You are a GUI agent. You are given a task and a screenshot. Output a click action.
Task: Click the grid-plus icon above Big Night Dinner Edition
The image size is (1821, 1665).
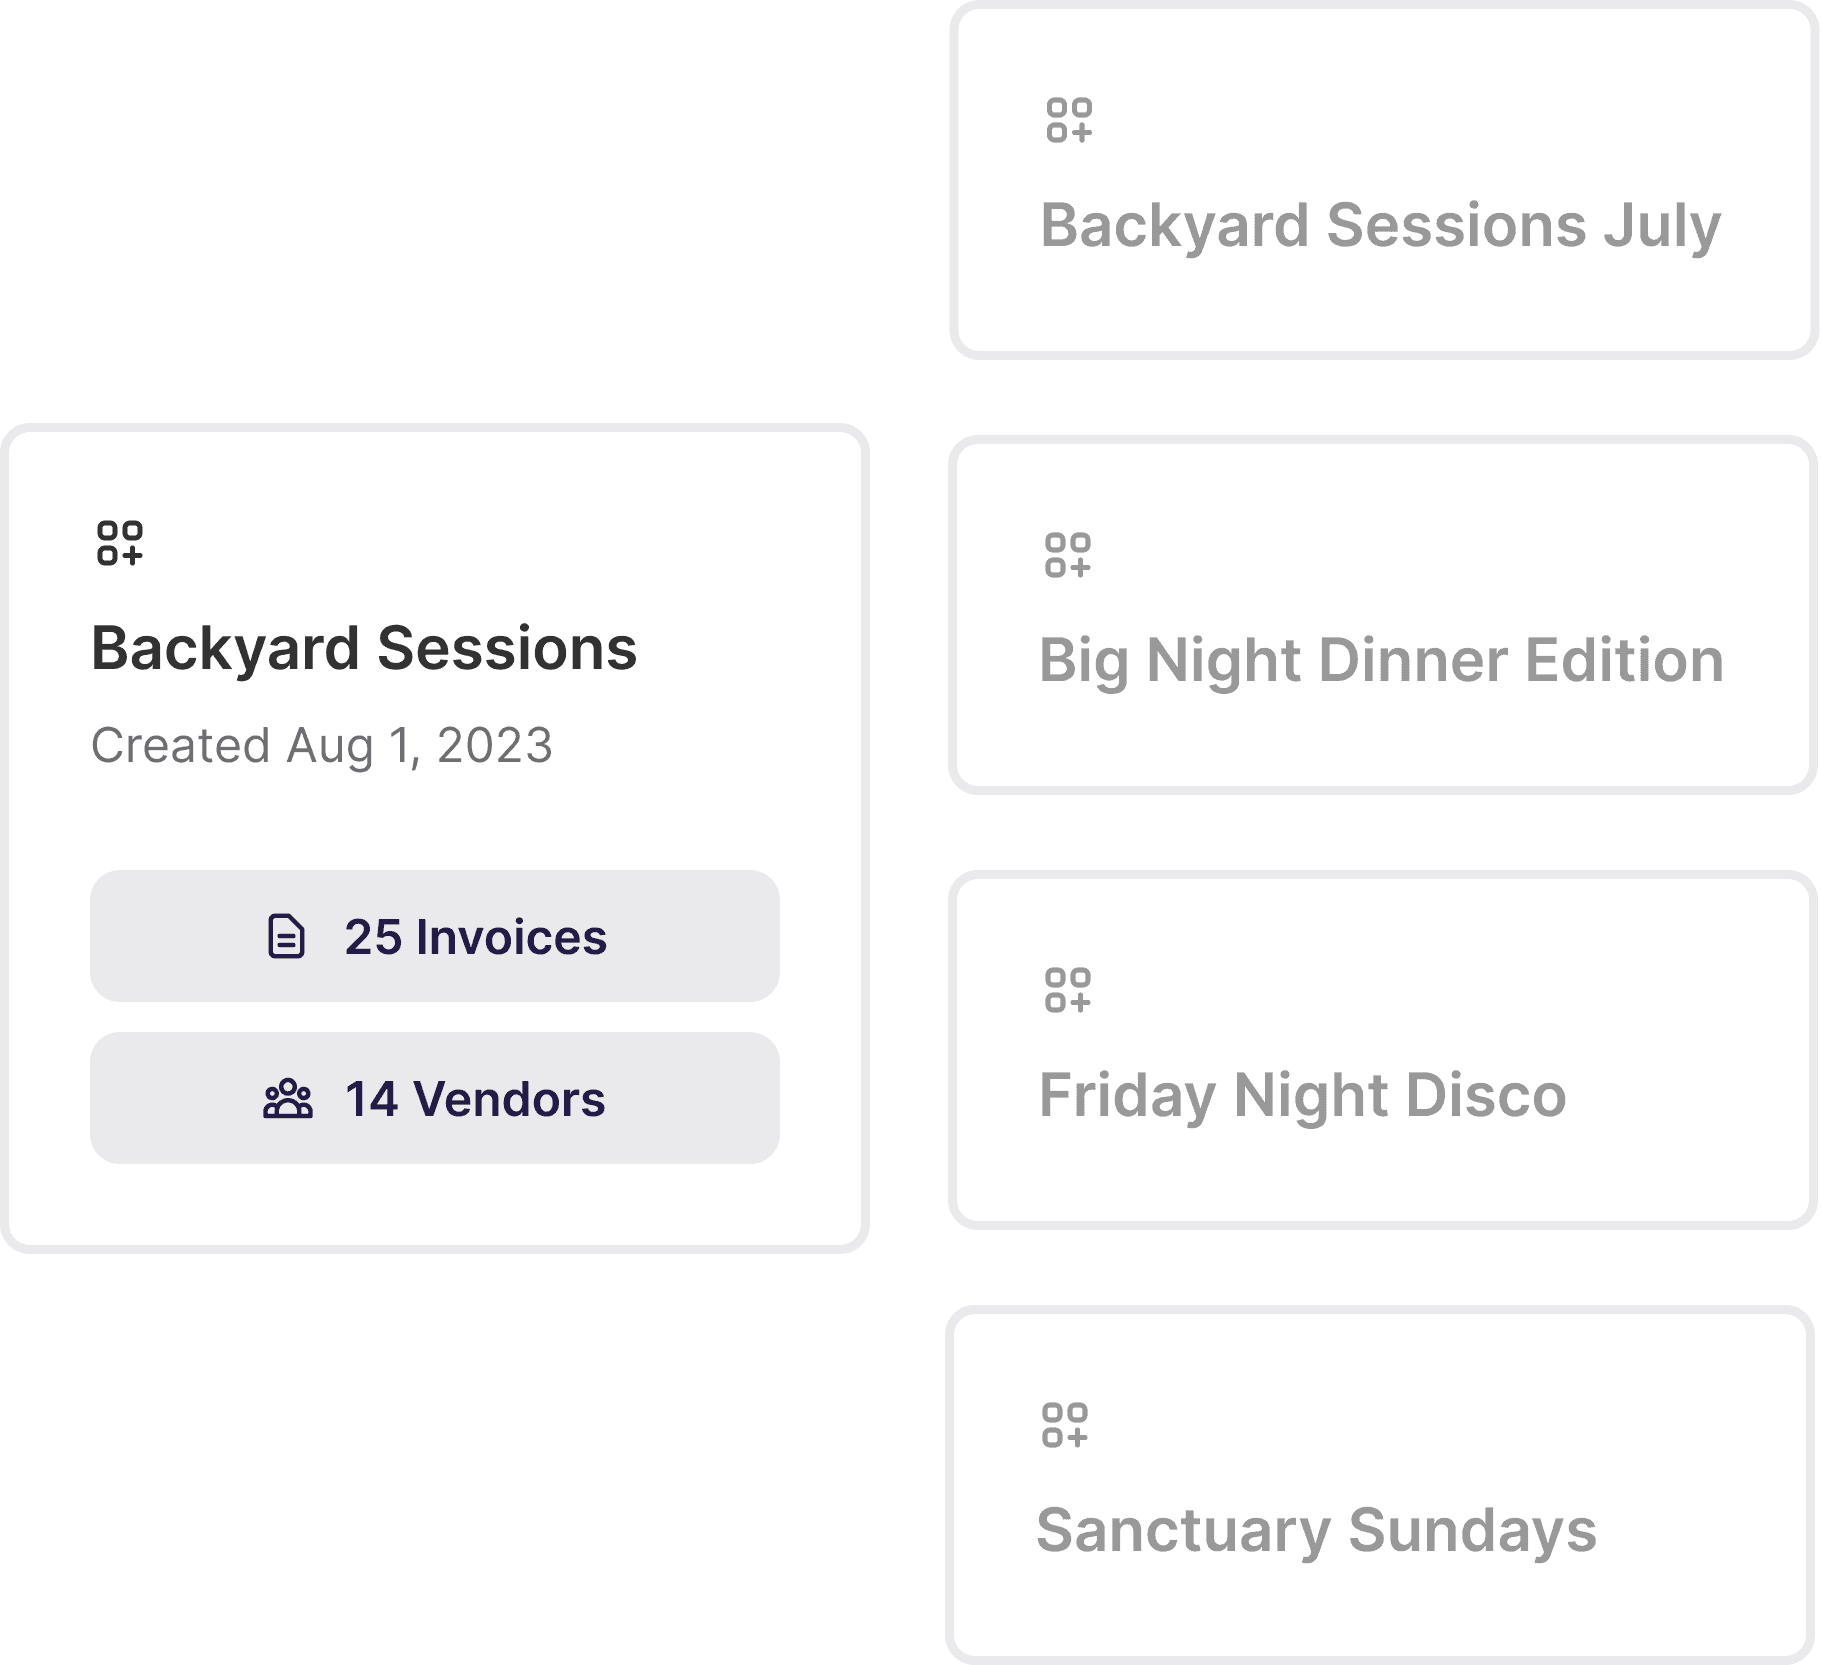[1067, 555]
